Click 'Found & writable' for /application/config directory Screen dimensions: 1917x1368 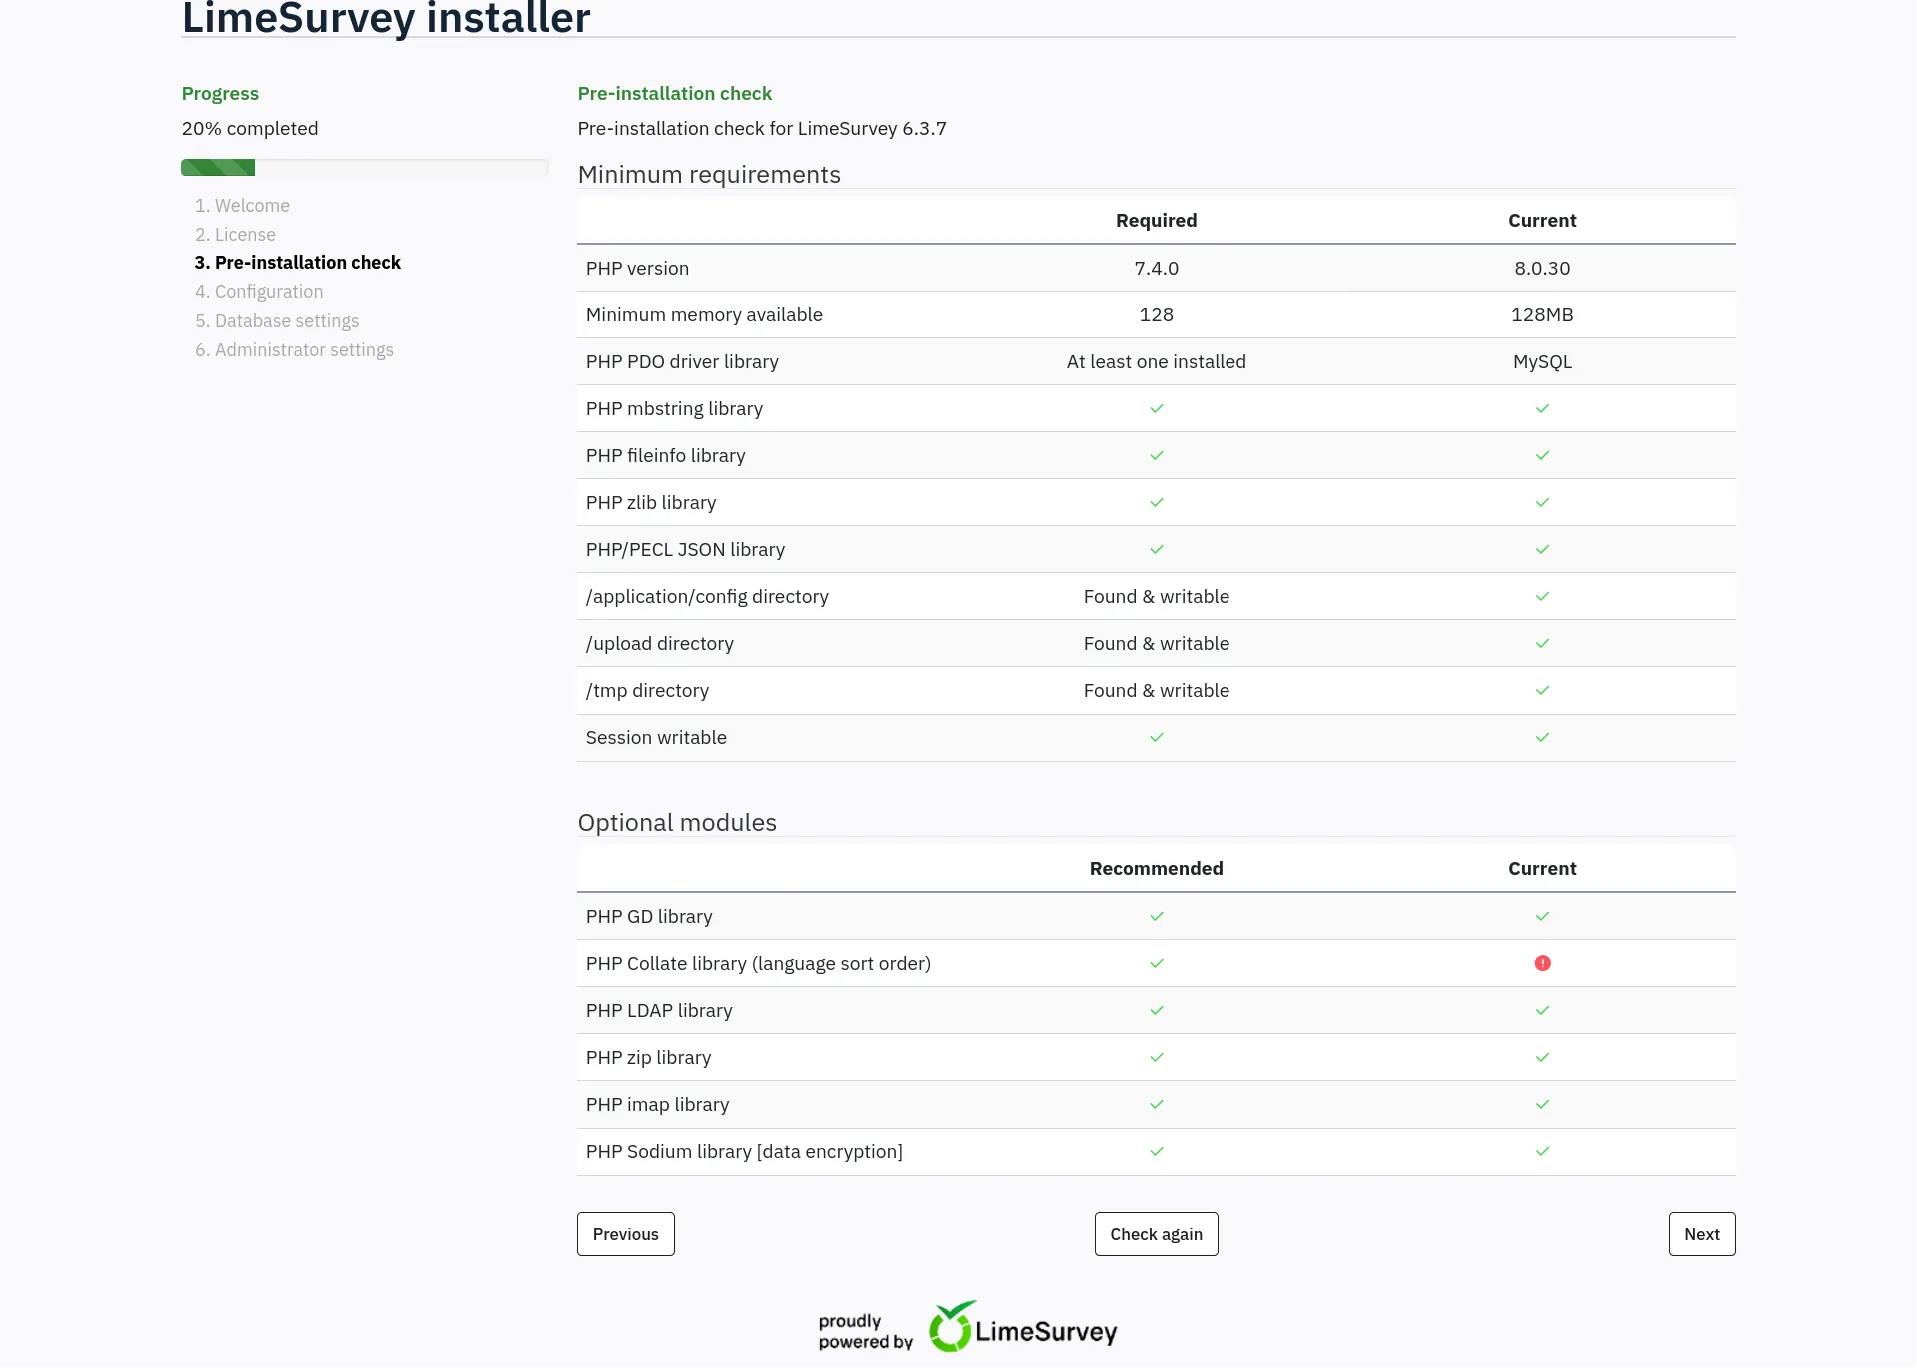[1156, 596]
